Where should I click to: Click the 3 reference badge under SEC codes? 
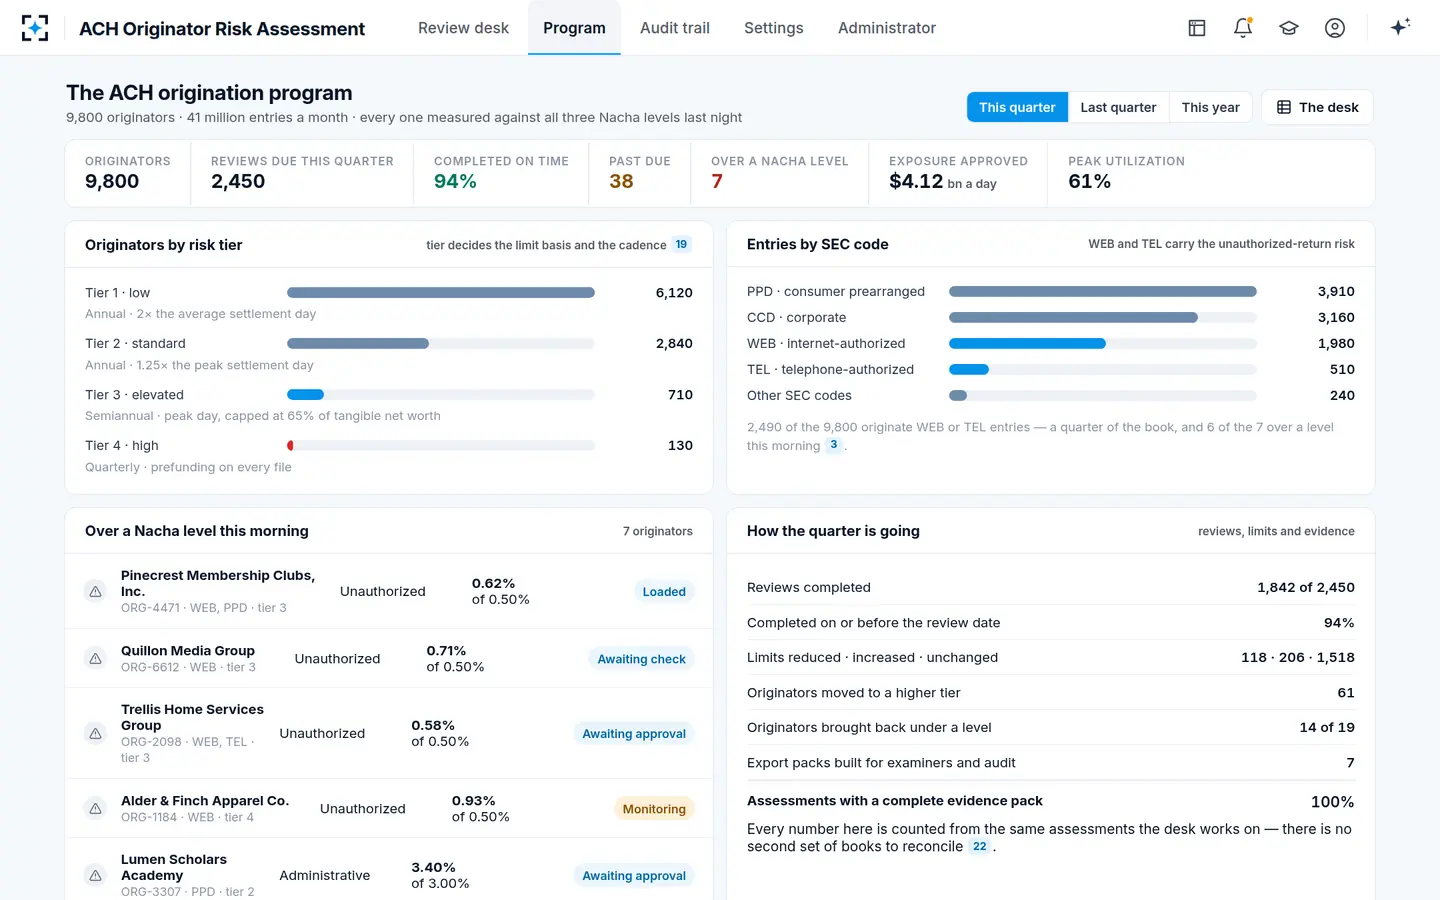[x=834, y=445]
